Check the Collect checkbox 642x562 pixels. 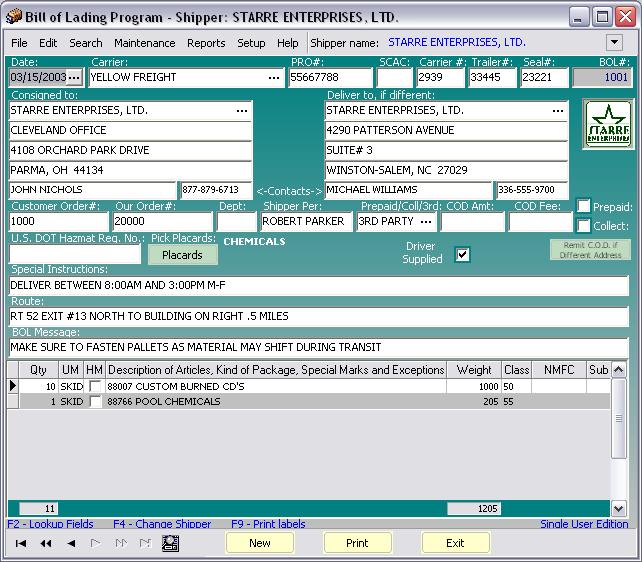pyautogui.click(x=583, y=225)
